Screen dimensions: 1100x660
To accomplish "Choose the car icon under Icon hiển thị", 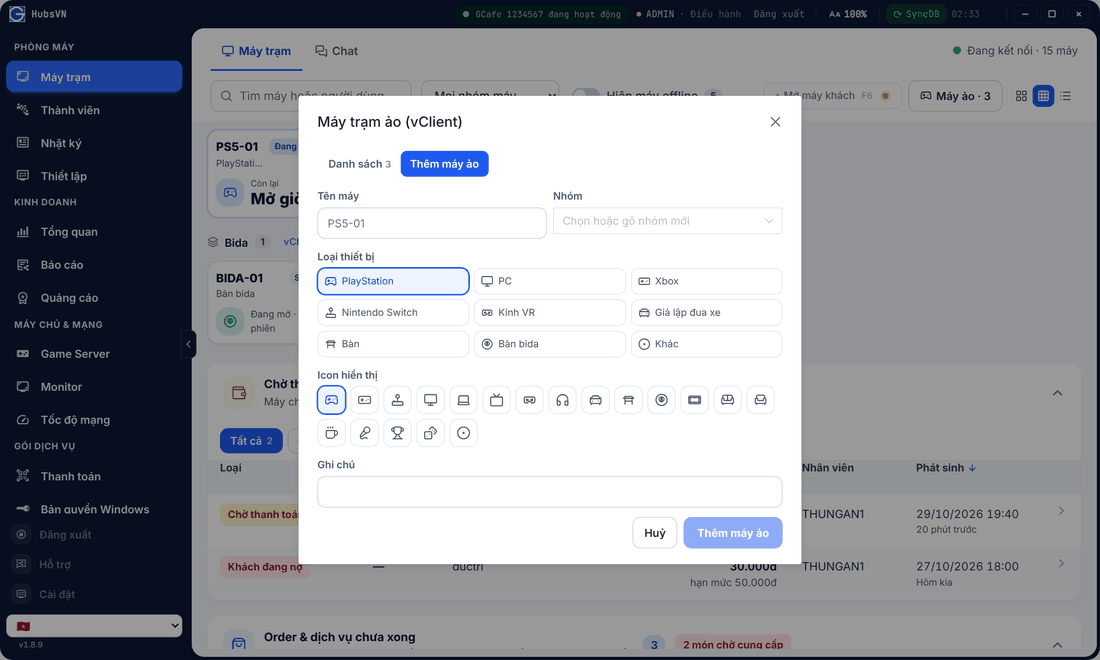I will click(596, 400).
